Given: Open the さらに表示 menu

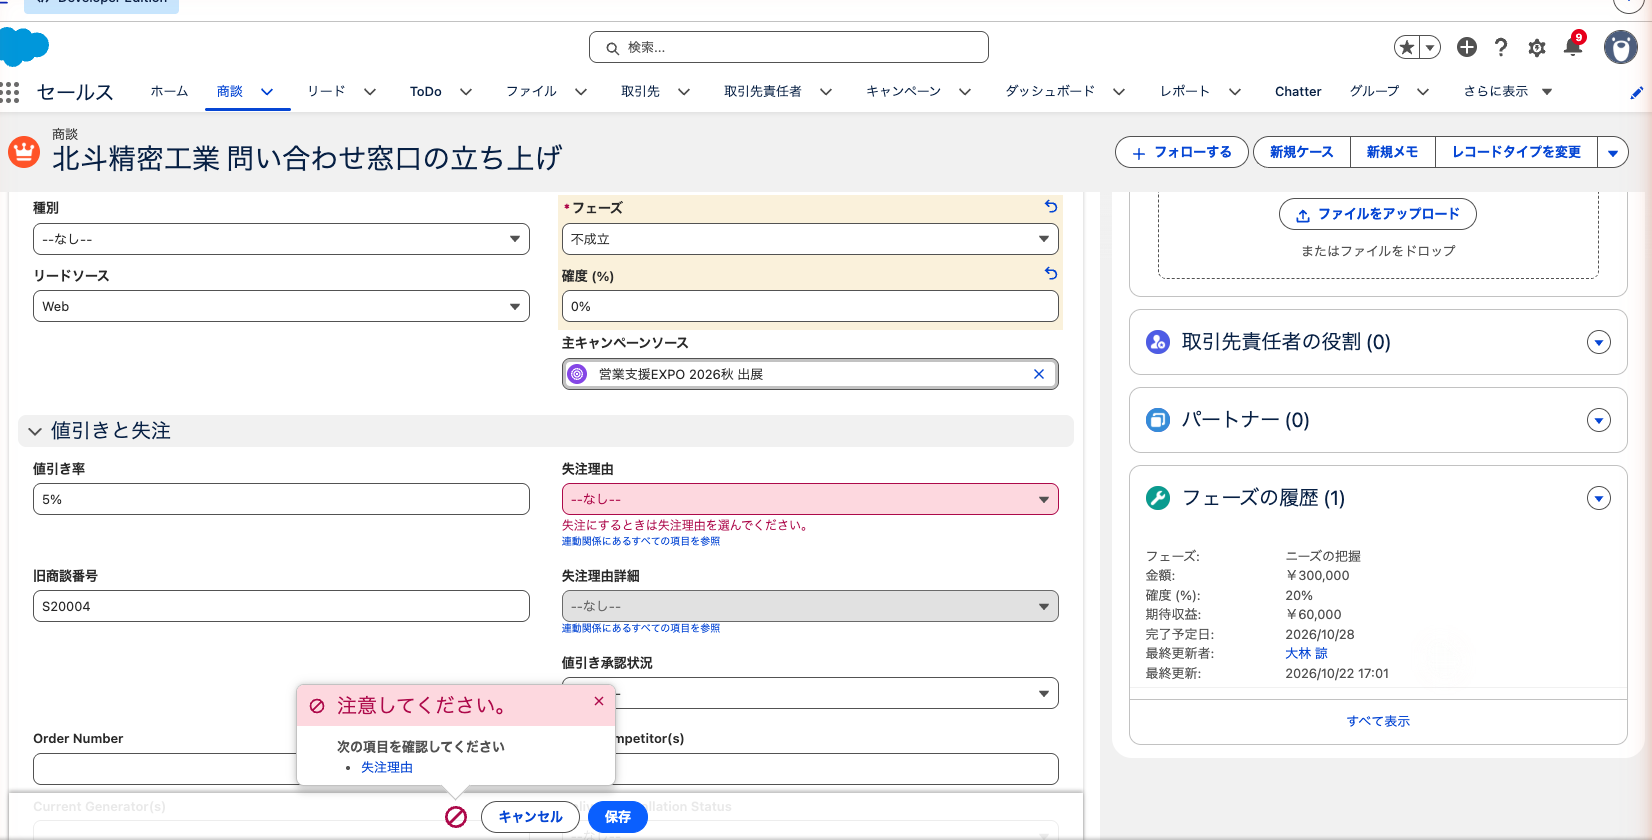Looking at the screenshot, I should [1508, 91].
